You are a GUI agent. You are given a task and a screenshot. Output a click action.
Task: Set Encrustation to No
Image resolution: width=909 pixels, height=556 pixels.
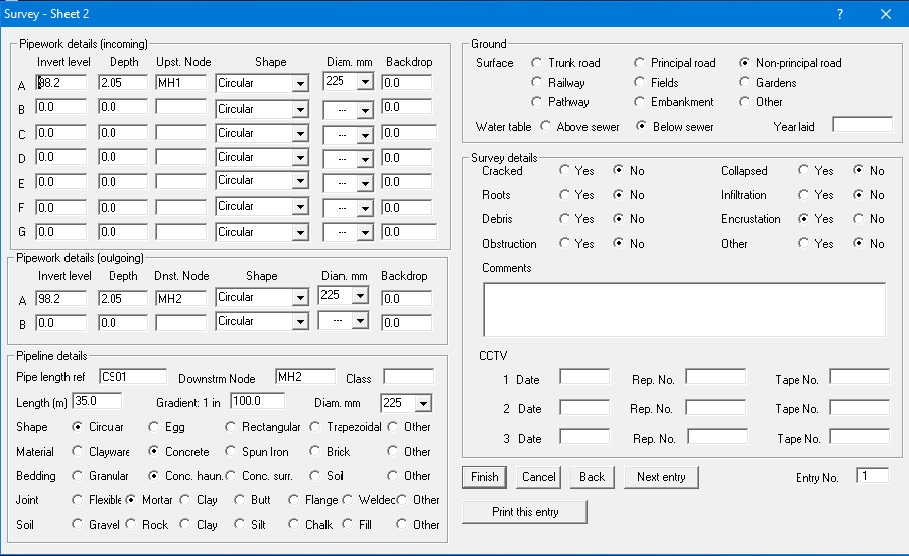[x=869, y=219]
